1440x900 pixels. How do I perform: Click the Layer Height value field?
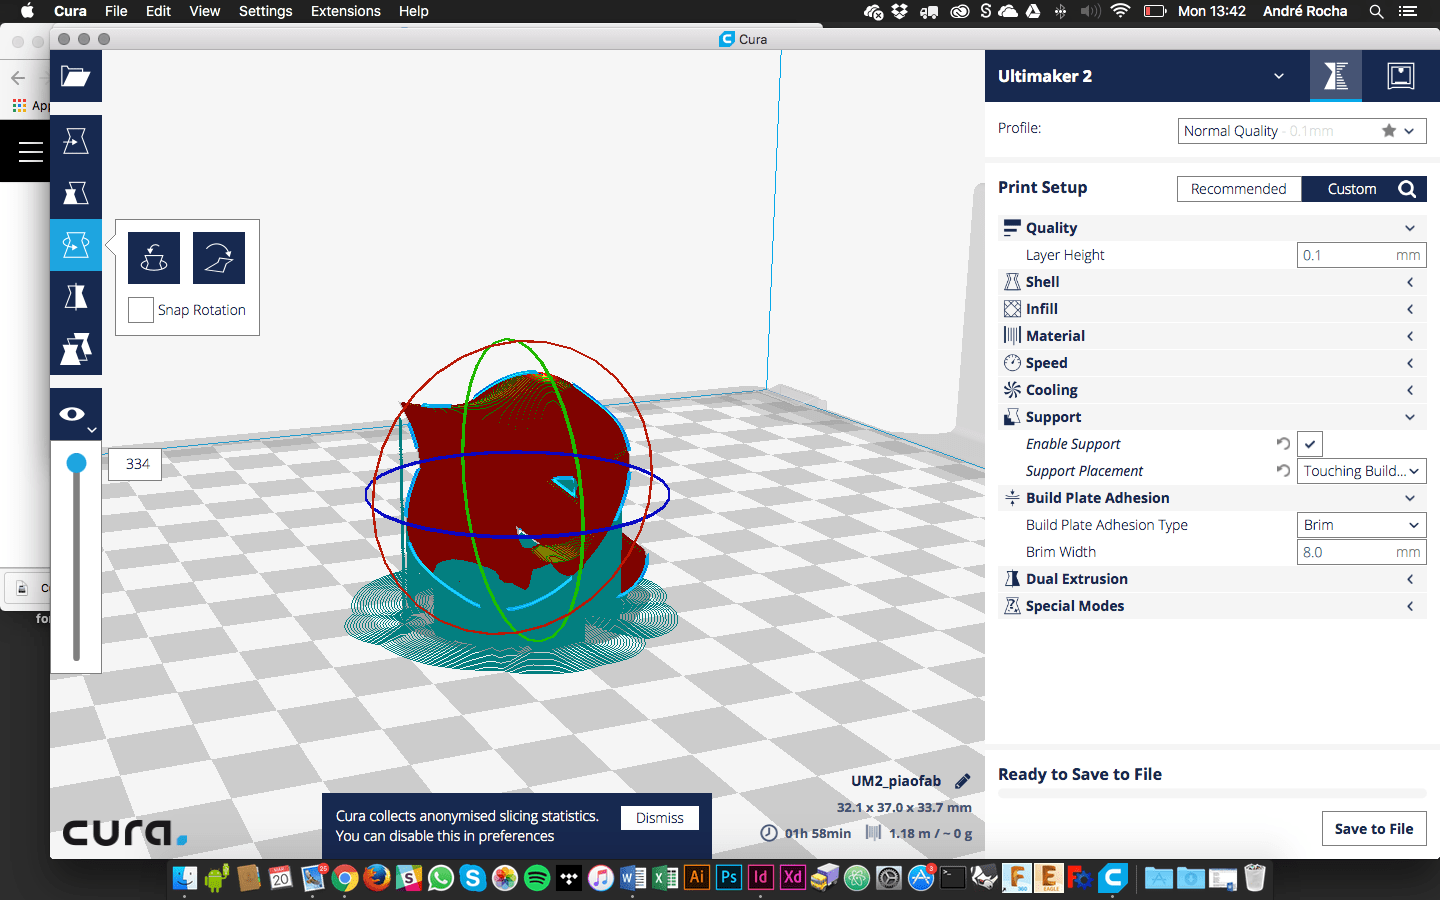coord(1361,255)
